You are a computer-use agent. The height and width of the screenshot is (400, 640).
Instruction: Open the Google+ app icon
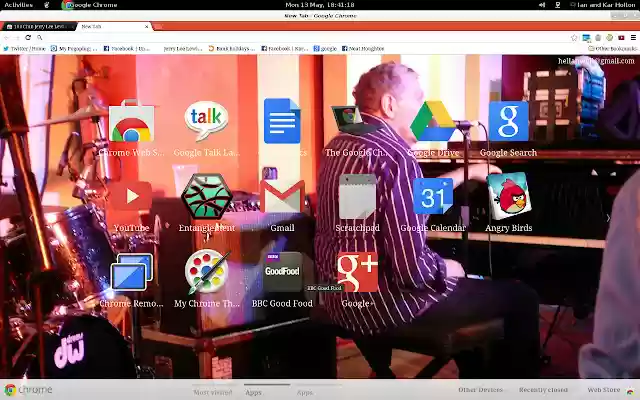point(358,272)
